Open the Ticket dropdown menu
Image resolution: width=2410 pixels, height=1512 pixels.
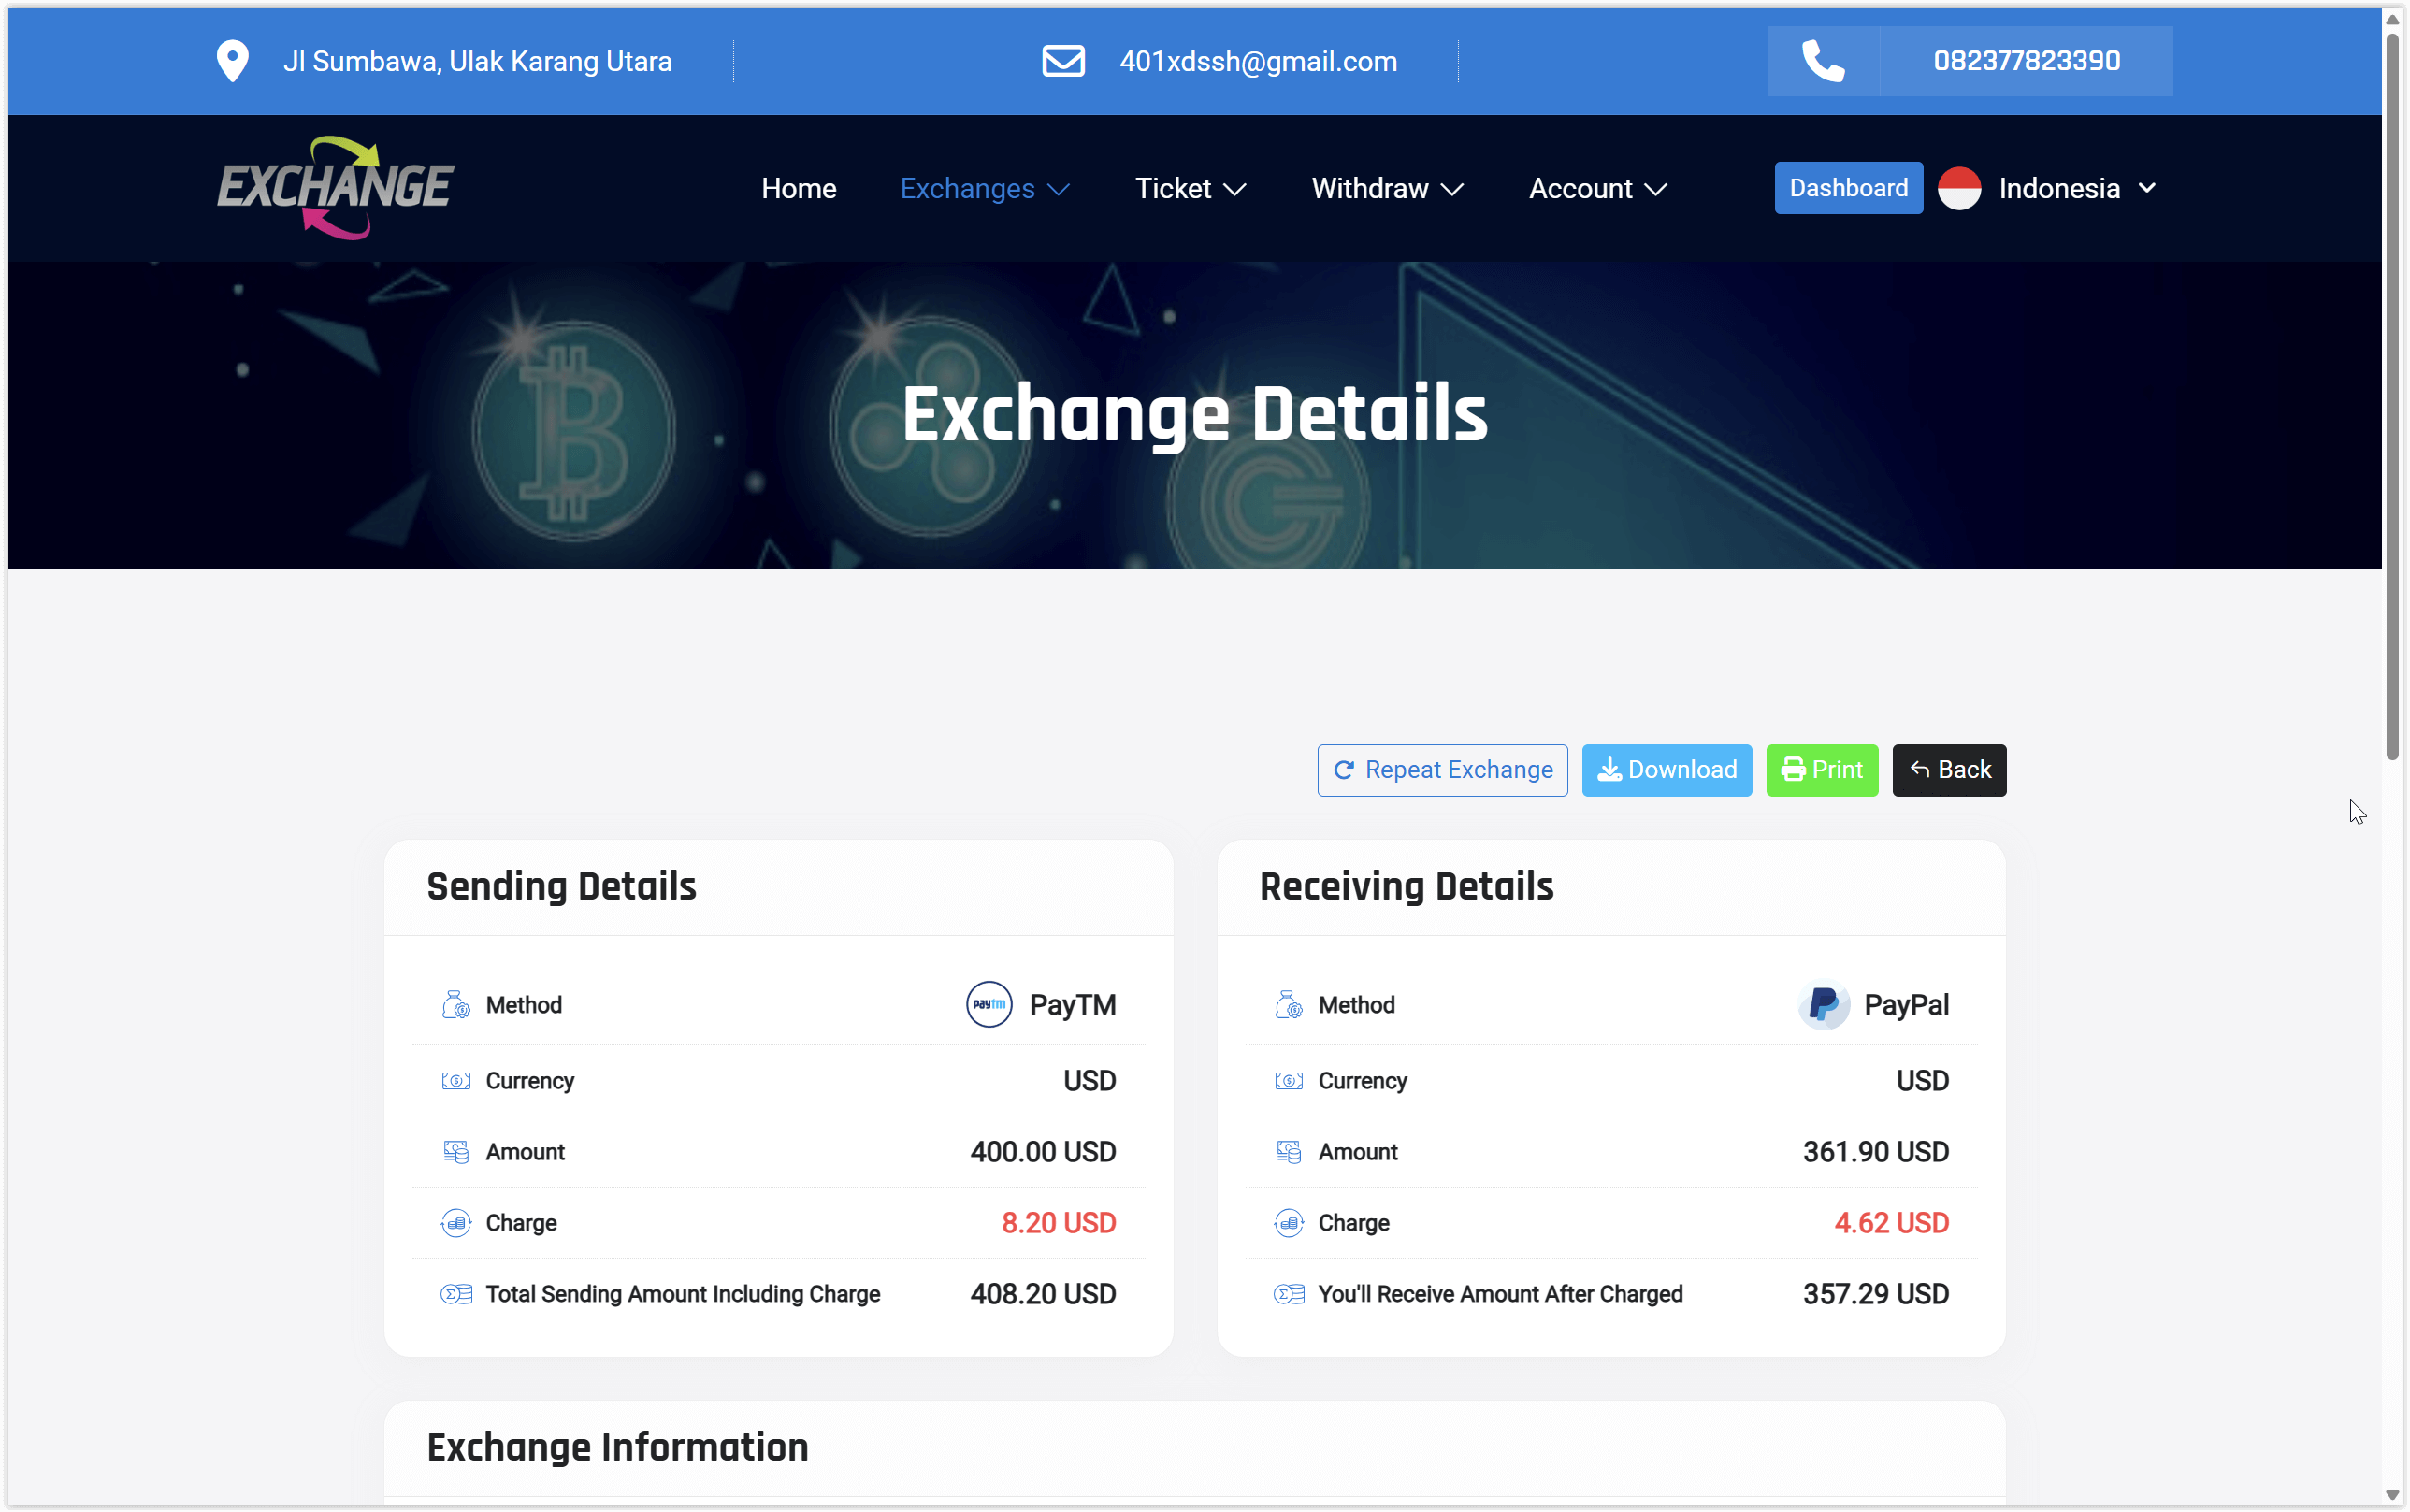[x=1190, y=188]
